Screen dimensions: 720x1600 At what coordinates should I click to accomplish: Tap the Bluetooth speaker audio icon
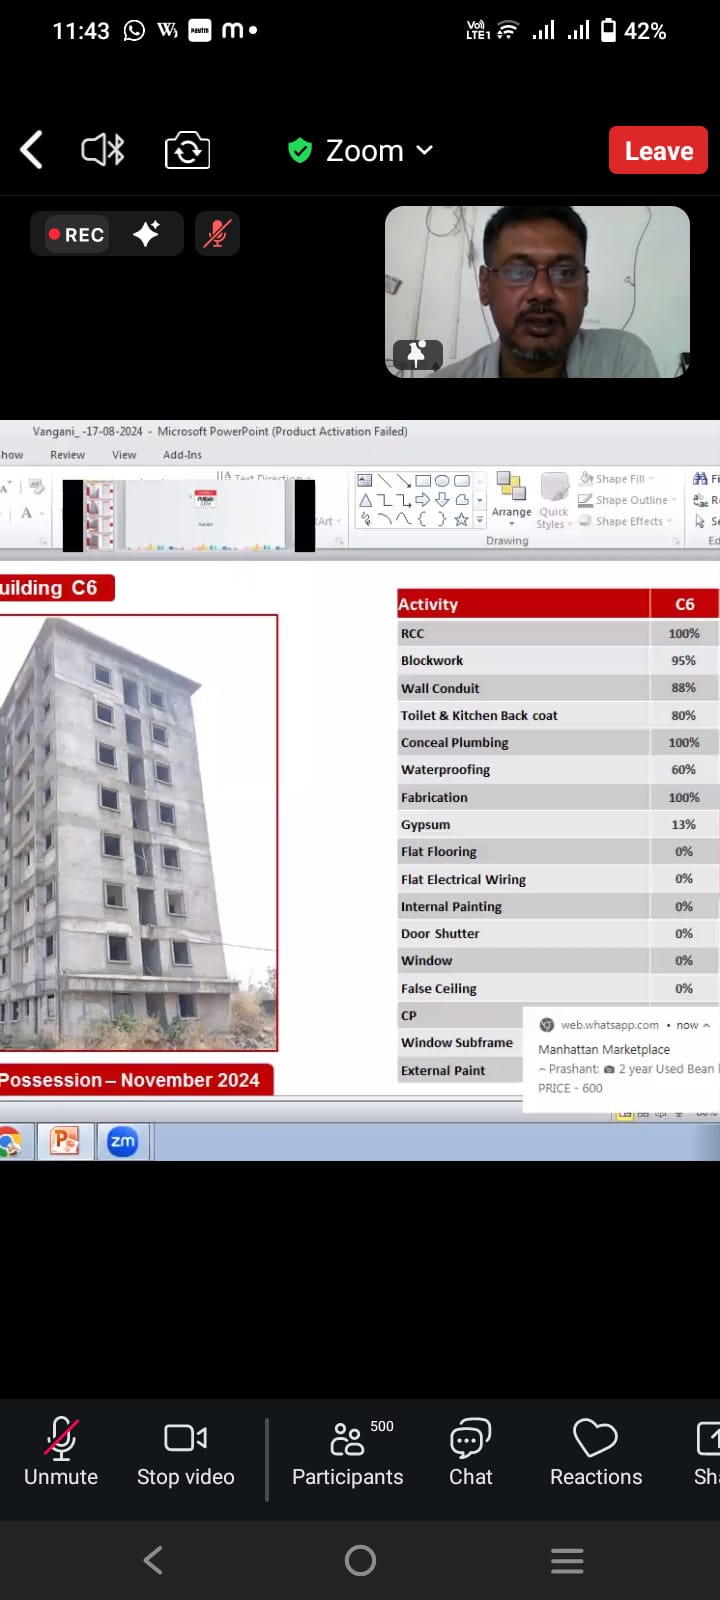pyautogui.click(x=102, y=151)
